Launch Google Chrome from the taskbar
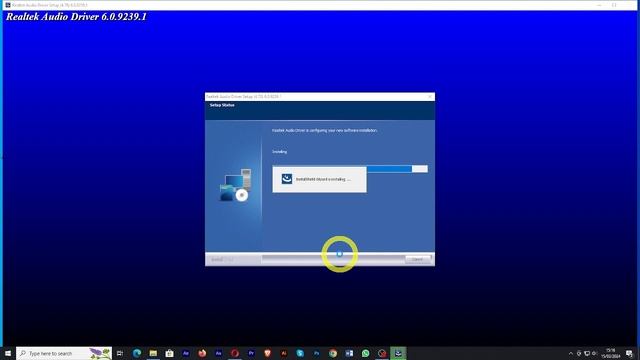The height and width of the screenshot is (360, 640). [x=333, y=353]
